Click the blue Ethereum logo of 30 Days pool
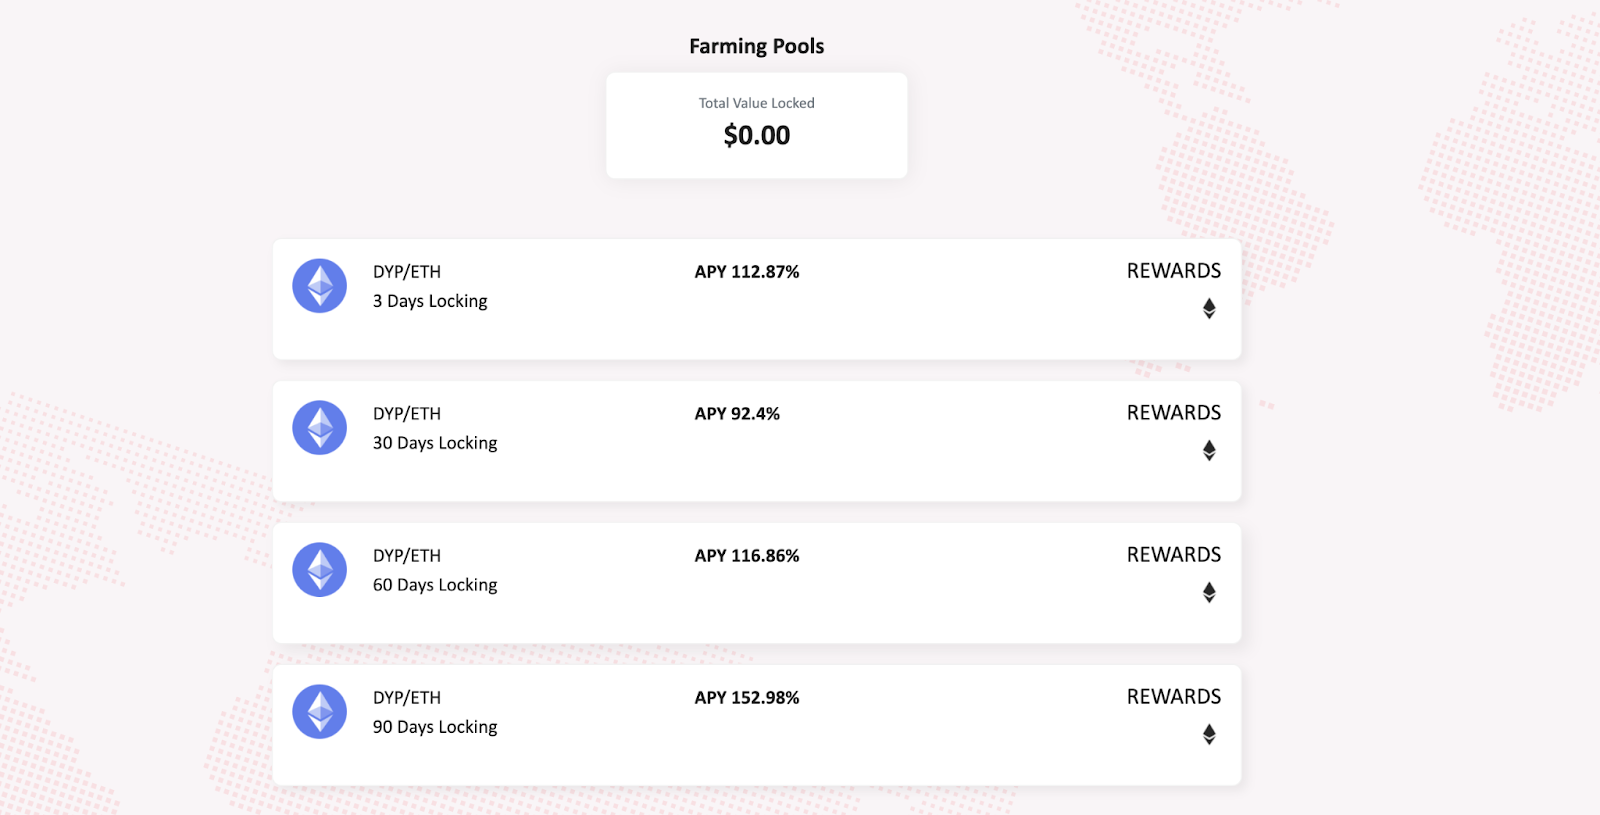 pyautogui.click(x=320, y=428)
